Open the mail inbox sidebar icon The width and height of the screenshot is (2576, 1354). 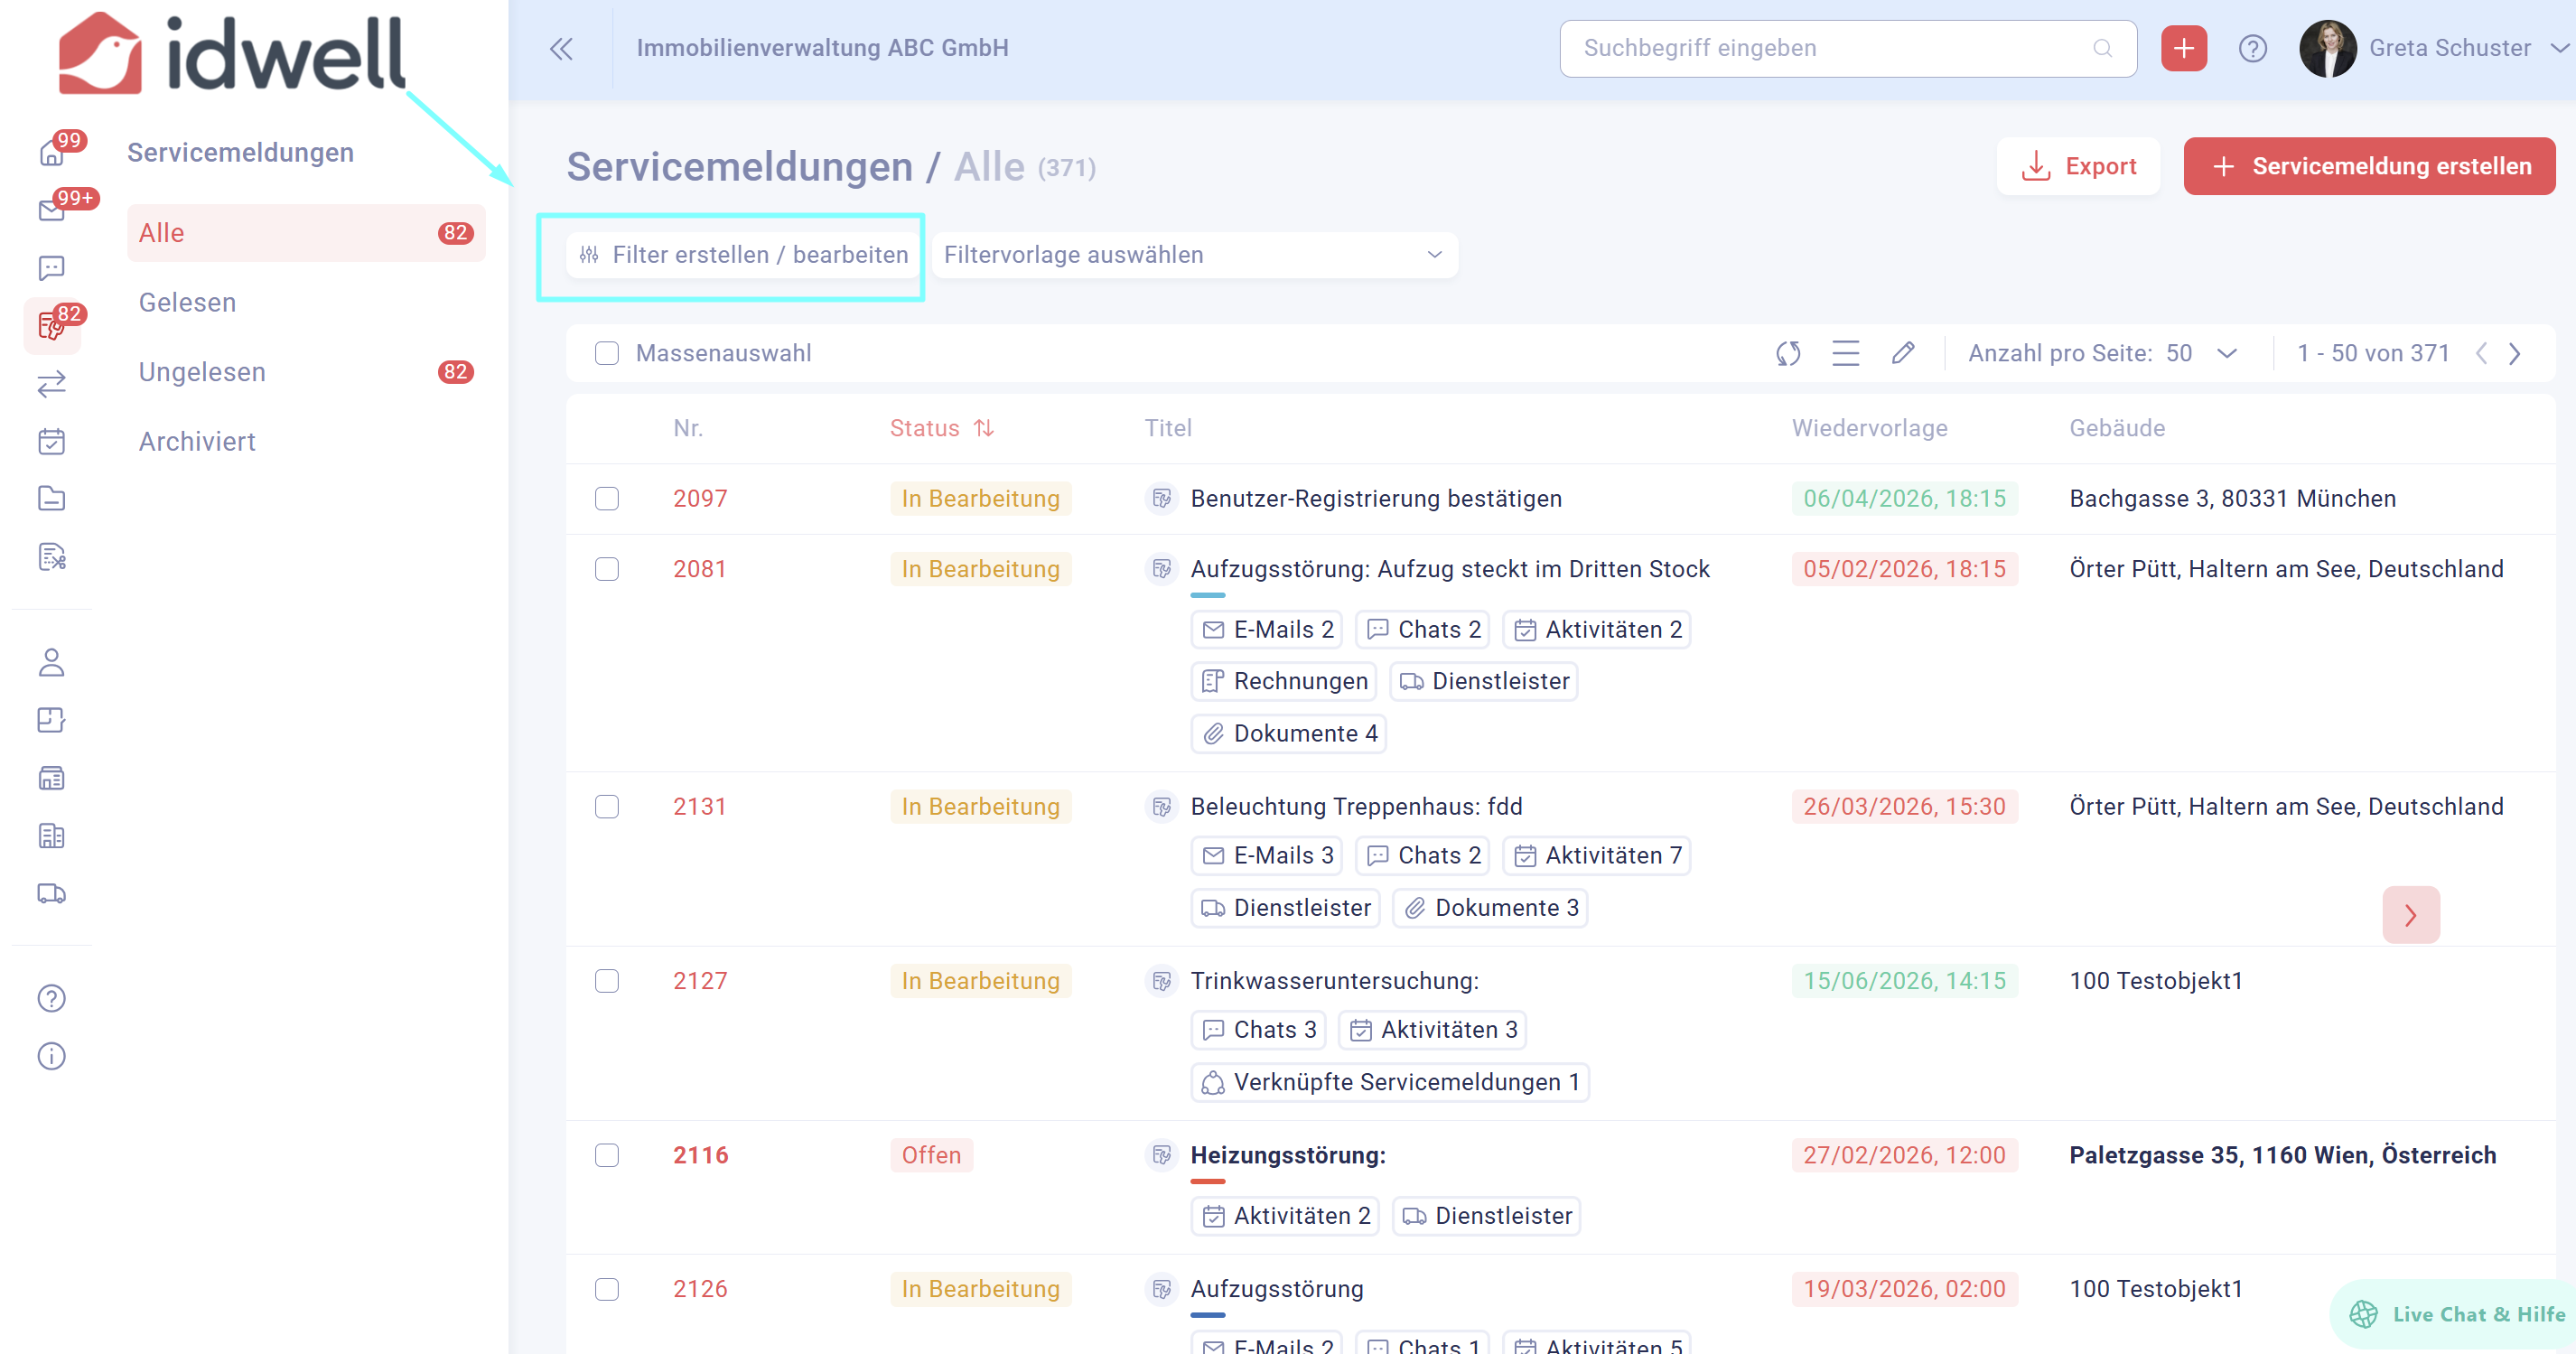[x=51, y=210]
